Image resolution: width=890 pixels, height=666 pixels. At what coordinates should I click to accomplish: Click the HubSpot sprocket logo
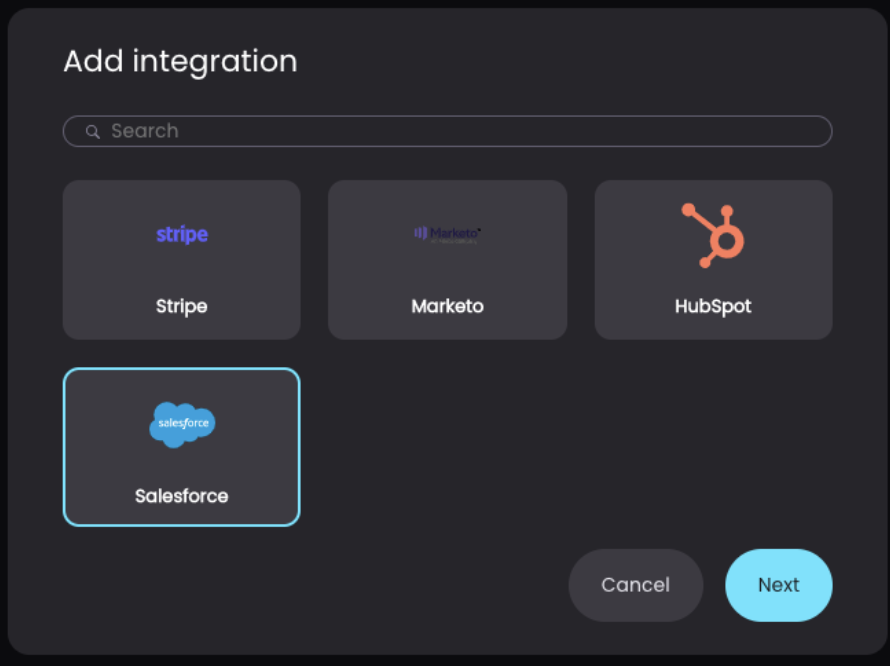[x=713, y=235]
